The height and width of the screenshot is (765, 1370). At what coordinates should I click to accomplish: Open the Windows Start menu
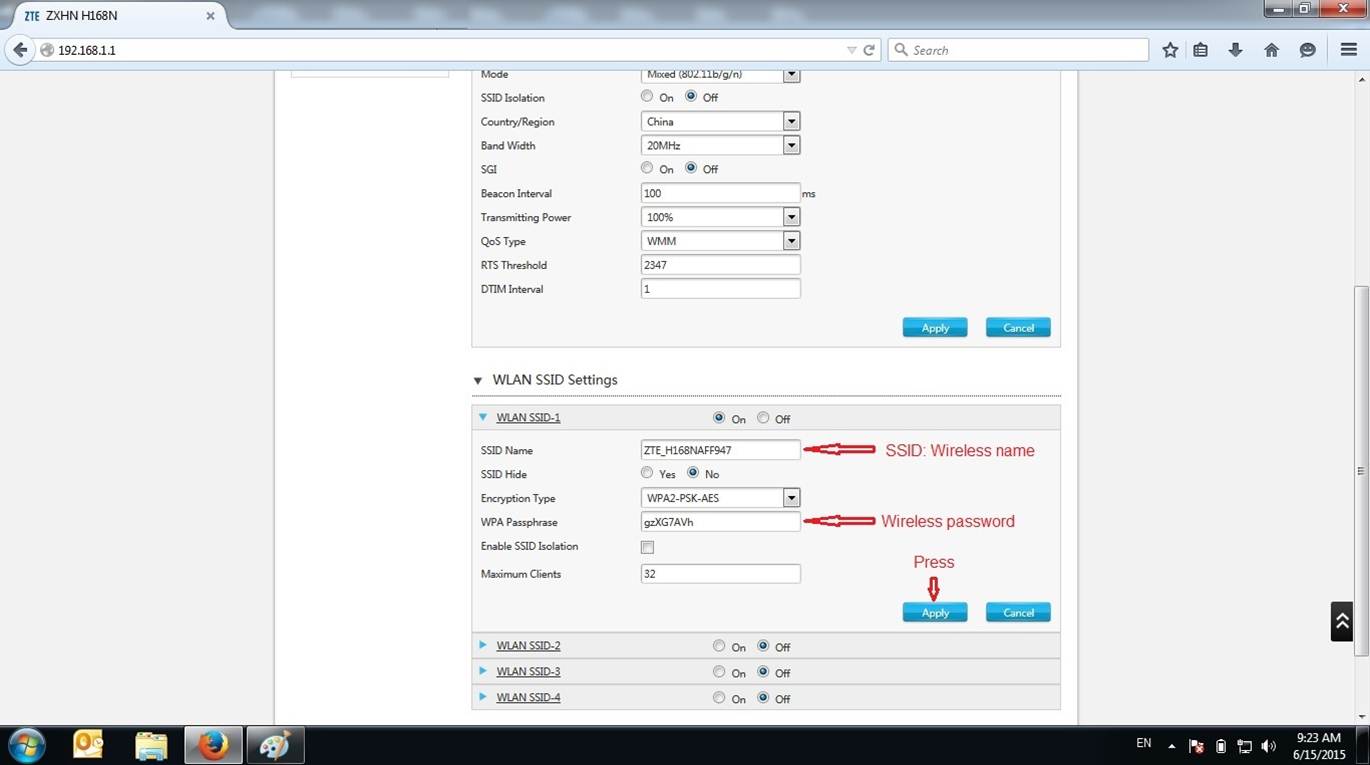coord(26,746)
